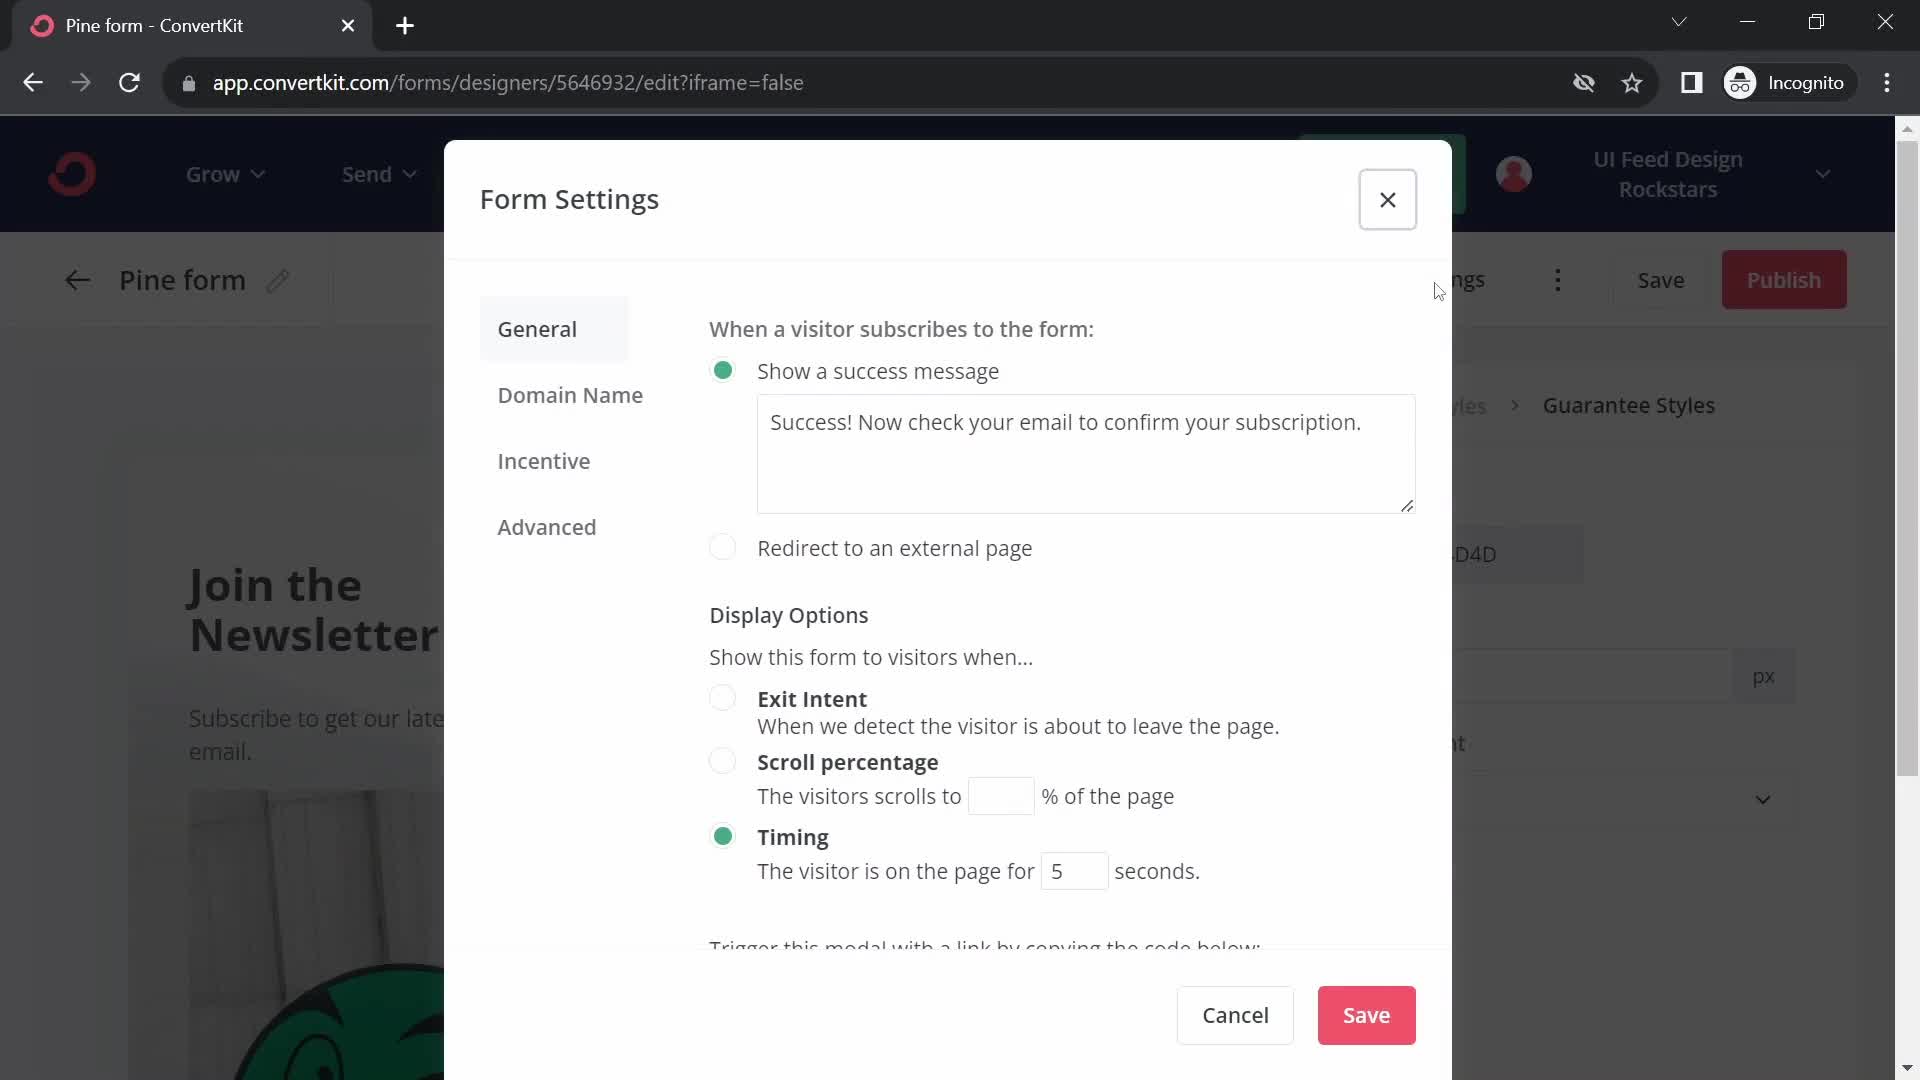The height and width of the screenshot is (1080, 1920).
Task: Click the more options ellipsis icon
Action: tap(1557, 280)
